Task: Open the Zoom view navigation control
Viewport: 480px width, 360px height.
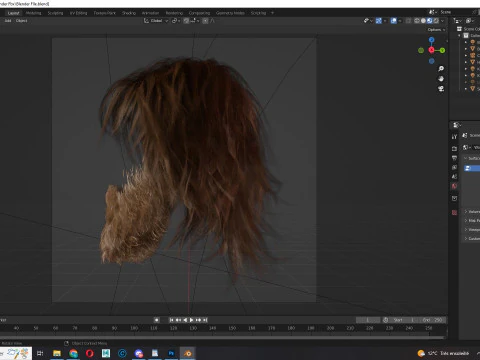Action: [441, 69]
